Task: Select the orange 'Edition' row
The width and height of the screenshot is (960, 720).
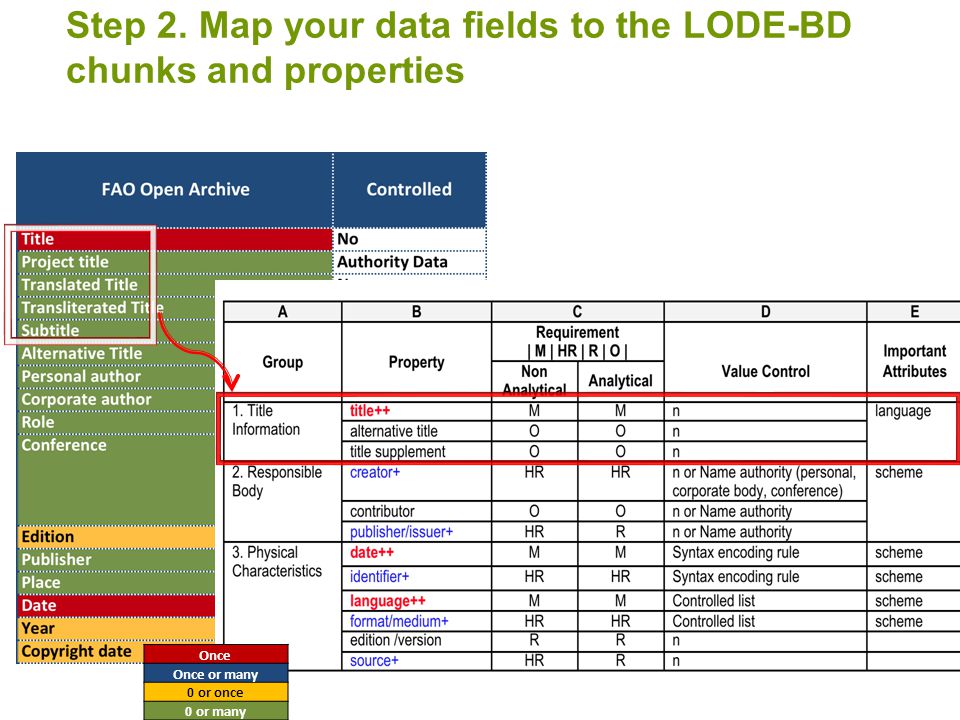Action: point(116,537)
